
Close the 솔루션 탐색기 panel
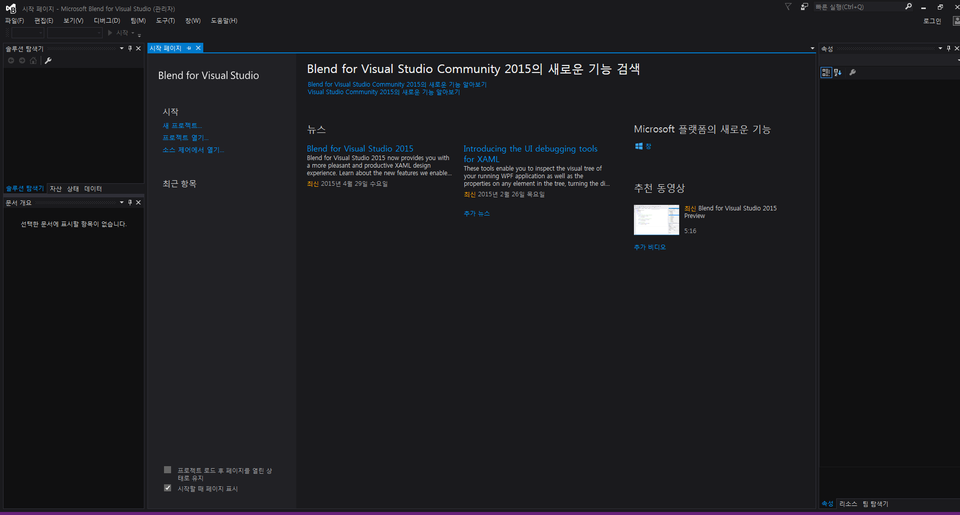click(138, 48)
